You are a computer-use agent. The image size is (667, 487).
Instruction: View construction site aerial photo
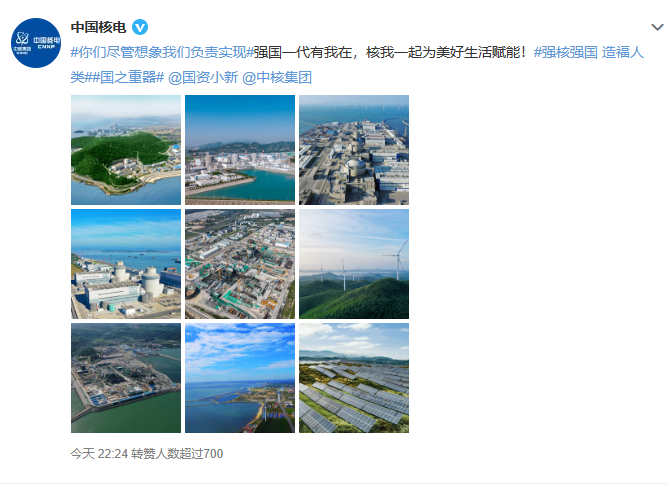(x=240, y=264)
